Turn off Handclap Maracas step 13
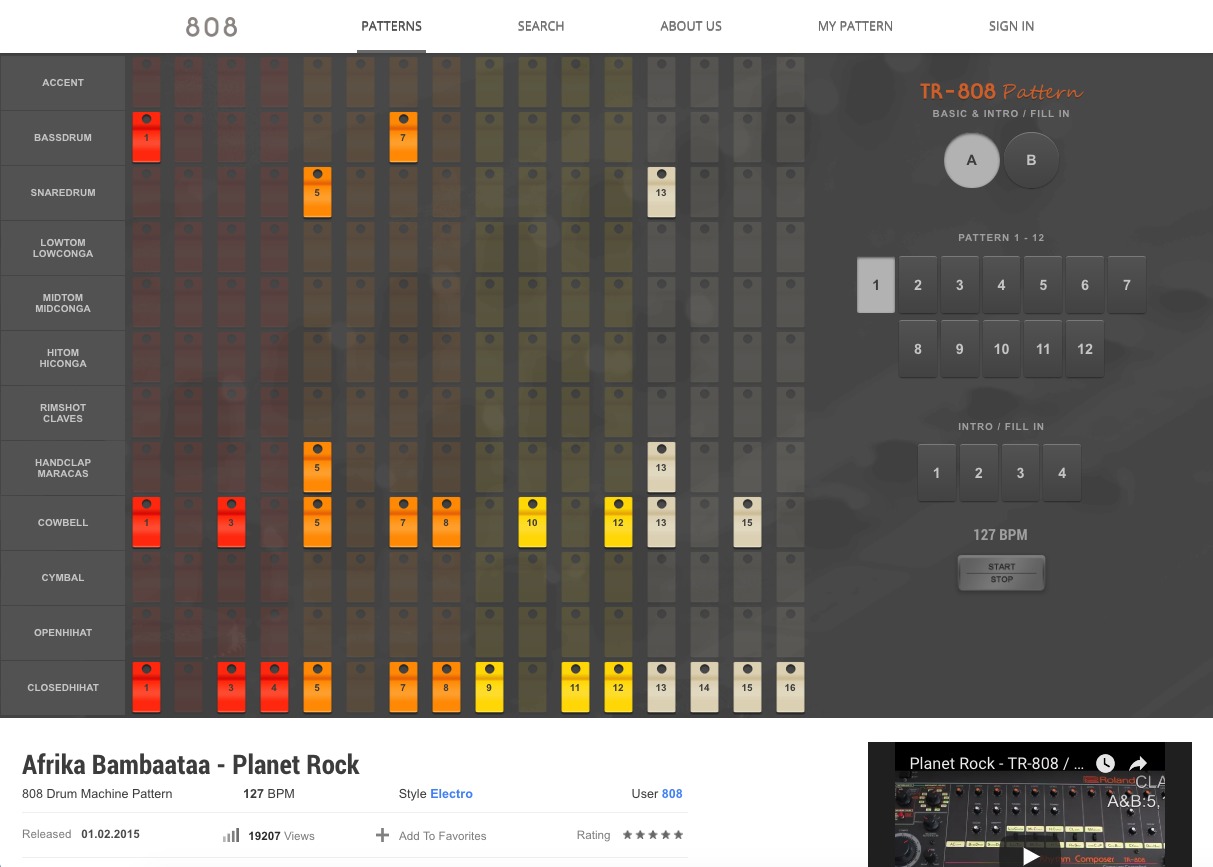Viewport: 1213px width, 867px height. pyautogui.click(x=661, y=467)
